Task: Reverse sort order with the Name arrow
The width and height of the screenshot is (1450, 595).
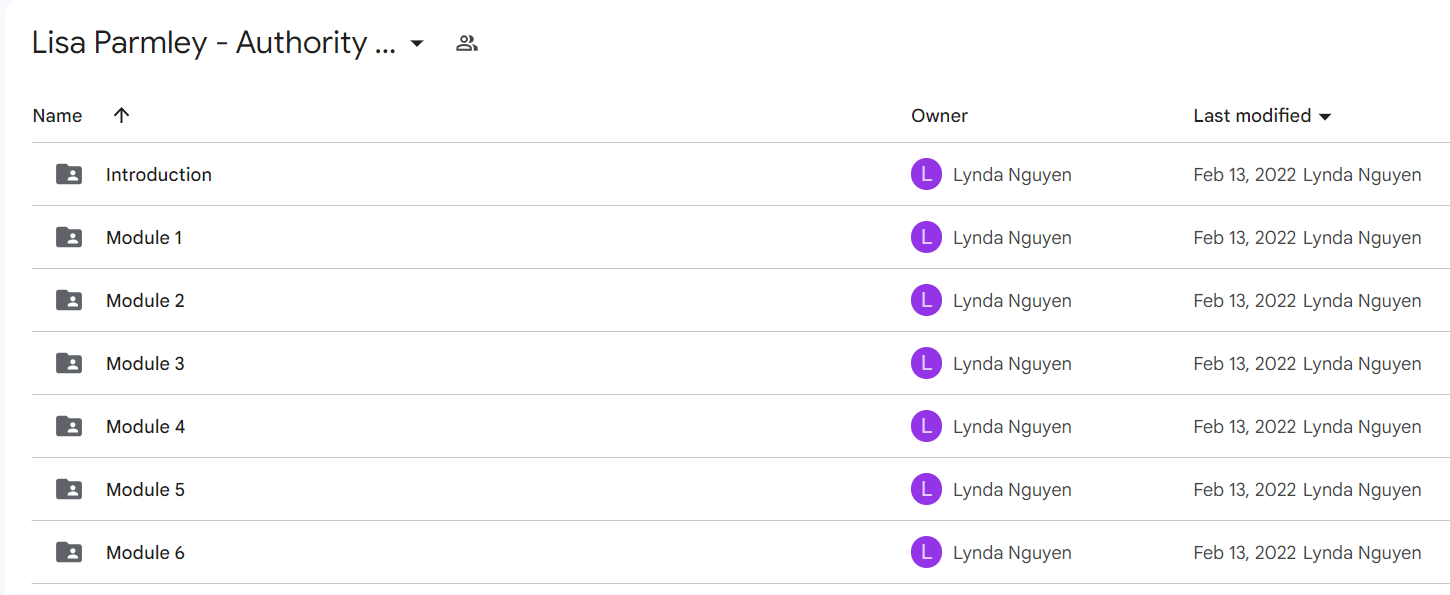Action: click(x=122, y=115)
